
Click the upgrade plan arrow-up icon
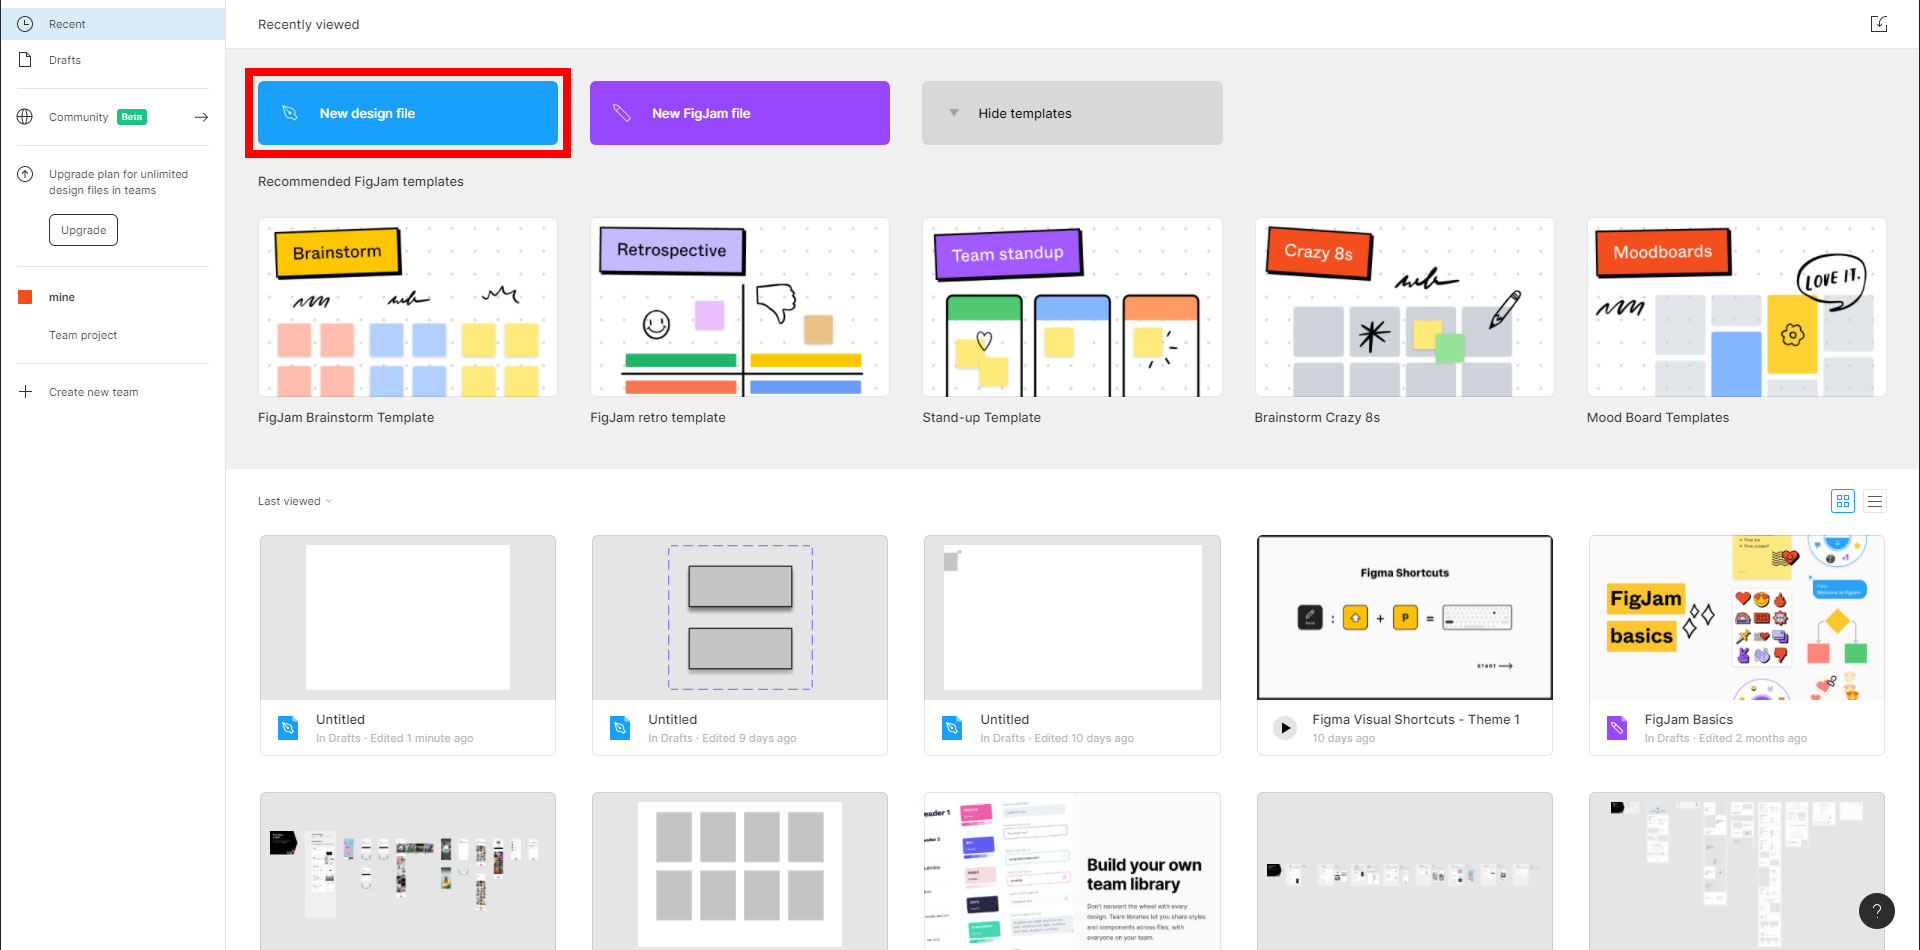tap(25, 174)
